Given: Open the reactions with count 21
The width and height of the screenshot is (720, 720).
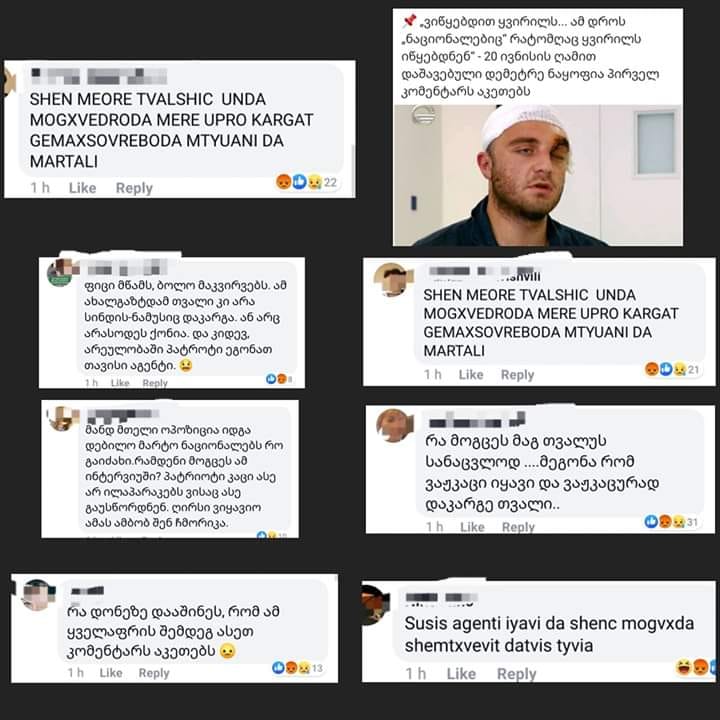Looking at the screenshot, I should click(672, 369).
